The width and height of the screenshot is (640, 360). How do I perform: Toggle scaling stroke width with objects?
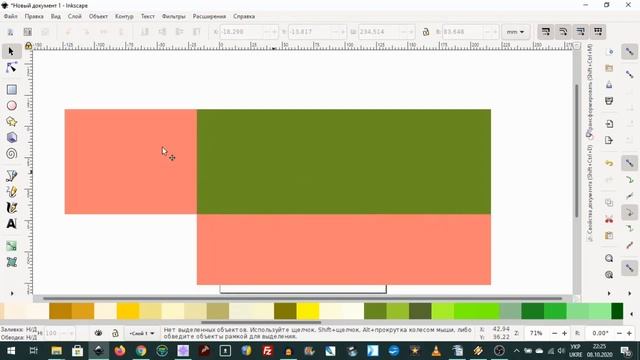(x=546, y=32)
